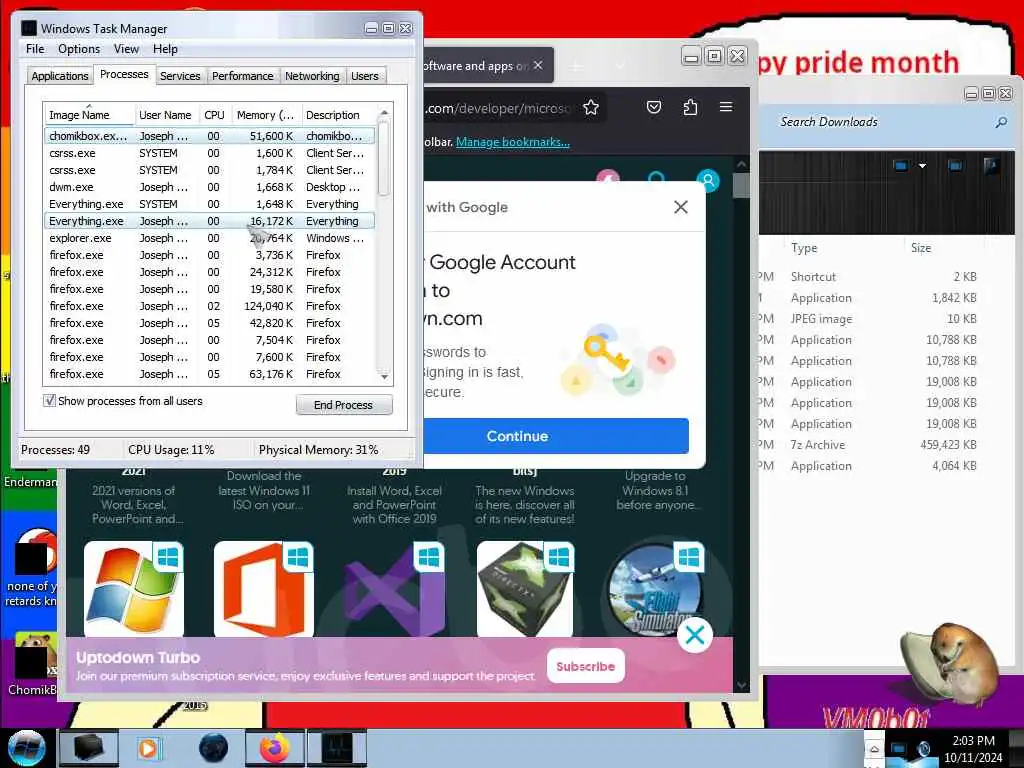Sort processes by CPU column
This screenshot has height=768, width=1024.
(214, 115)
